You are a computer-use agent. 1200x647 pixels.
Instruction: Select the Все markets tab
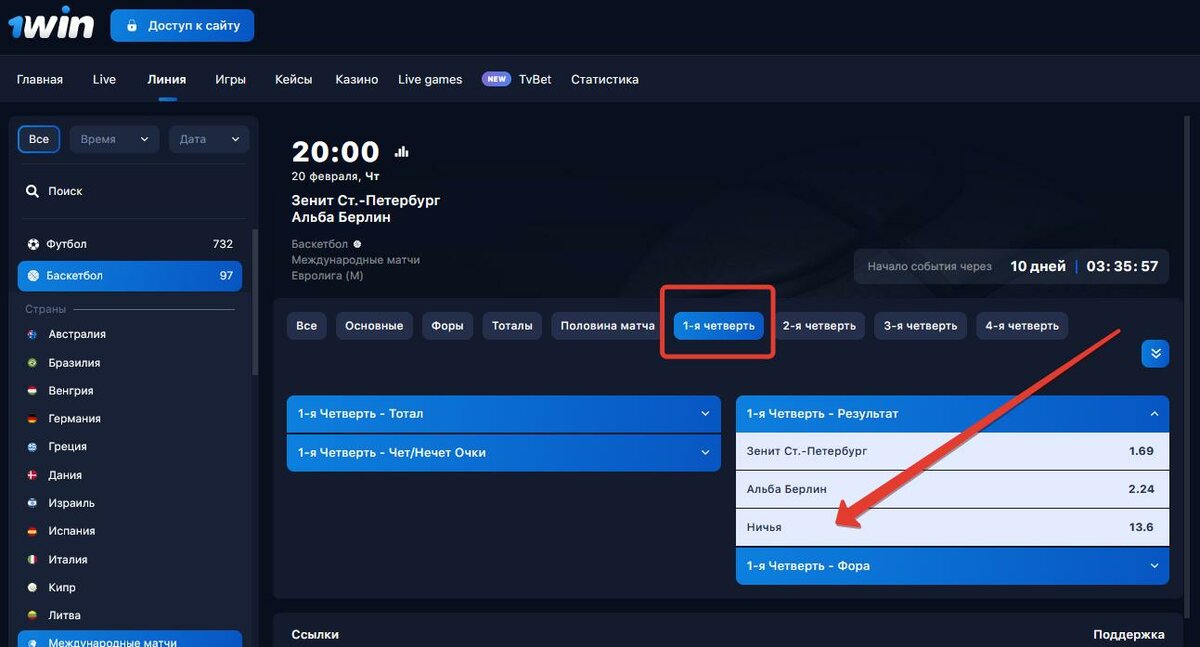tap(307, 326)
